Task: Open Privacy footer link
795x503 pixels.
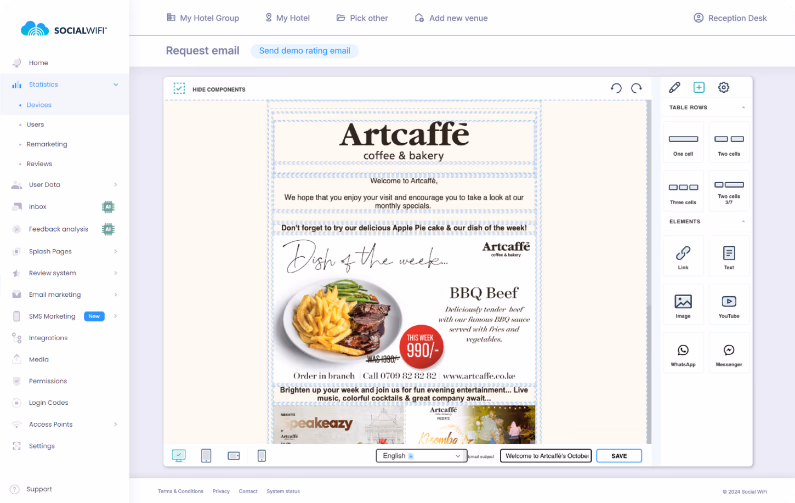Action: point(221,491)
